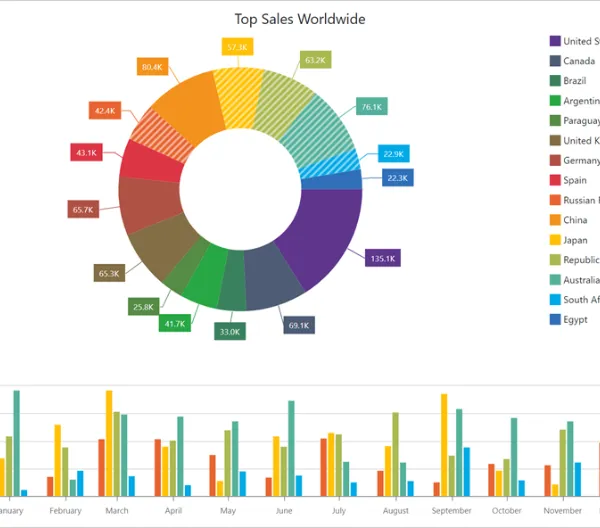
Task: Click the tall yellow bar in March
Action: click(109, 443)
